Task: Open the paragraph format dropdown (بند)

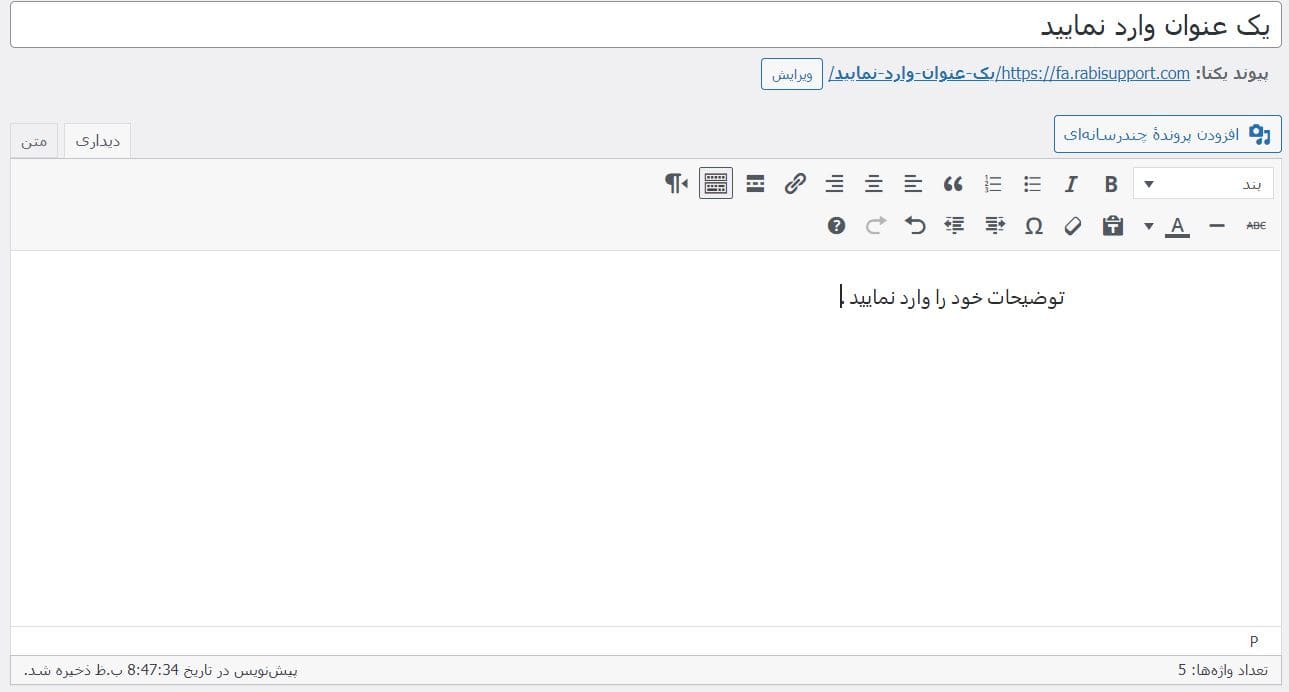Action: [1203, 184]
